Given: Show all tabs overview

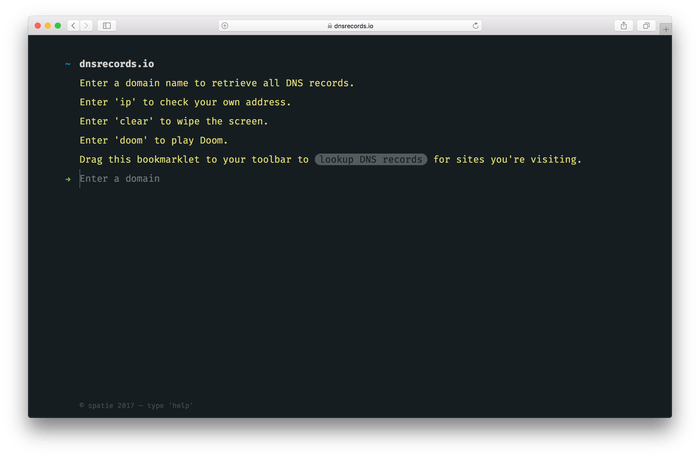Looking at the screenshot, I should point(646,25).
